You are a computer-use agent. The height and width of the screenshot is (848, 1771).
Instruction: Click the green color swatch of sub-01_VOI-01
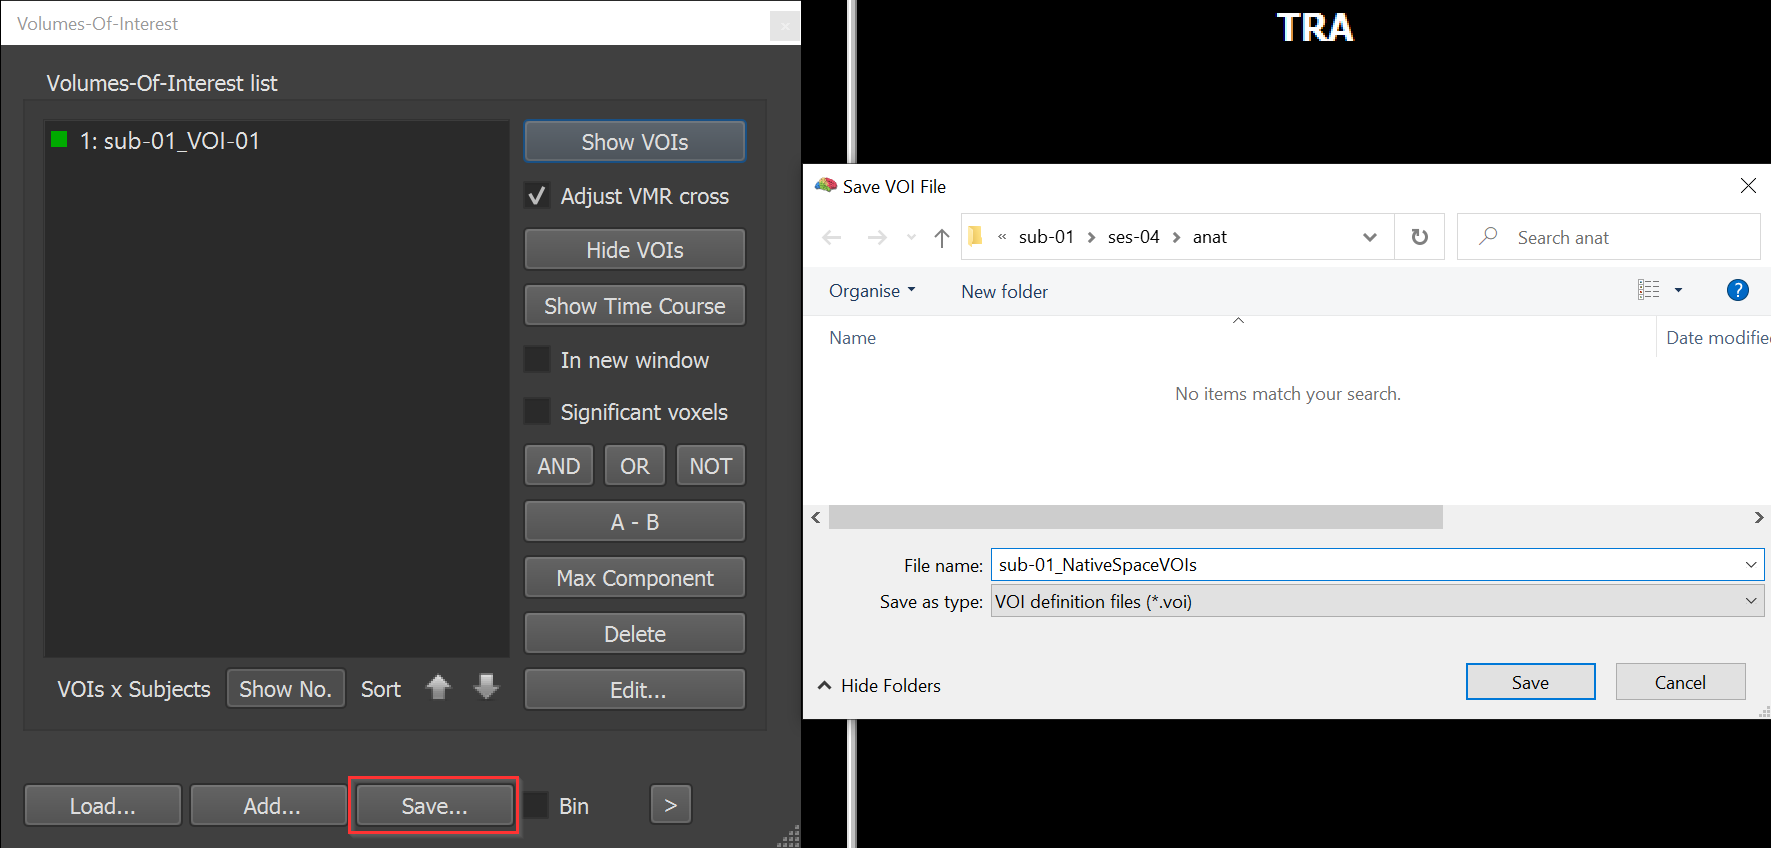pyautogui.click(x=59, y=139)
